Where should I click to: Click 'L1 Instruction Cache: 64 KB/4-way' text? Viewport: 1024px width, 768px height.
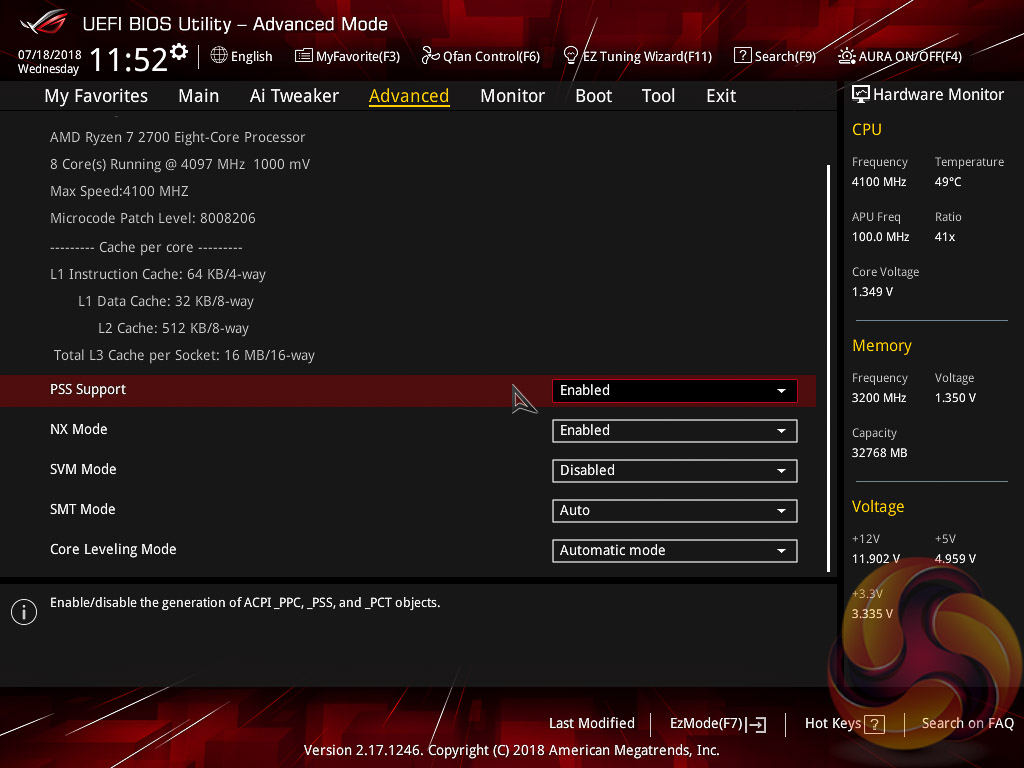tap(158, 274)
